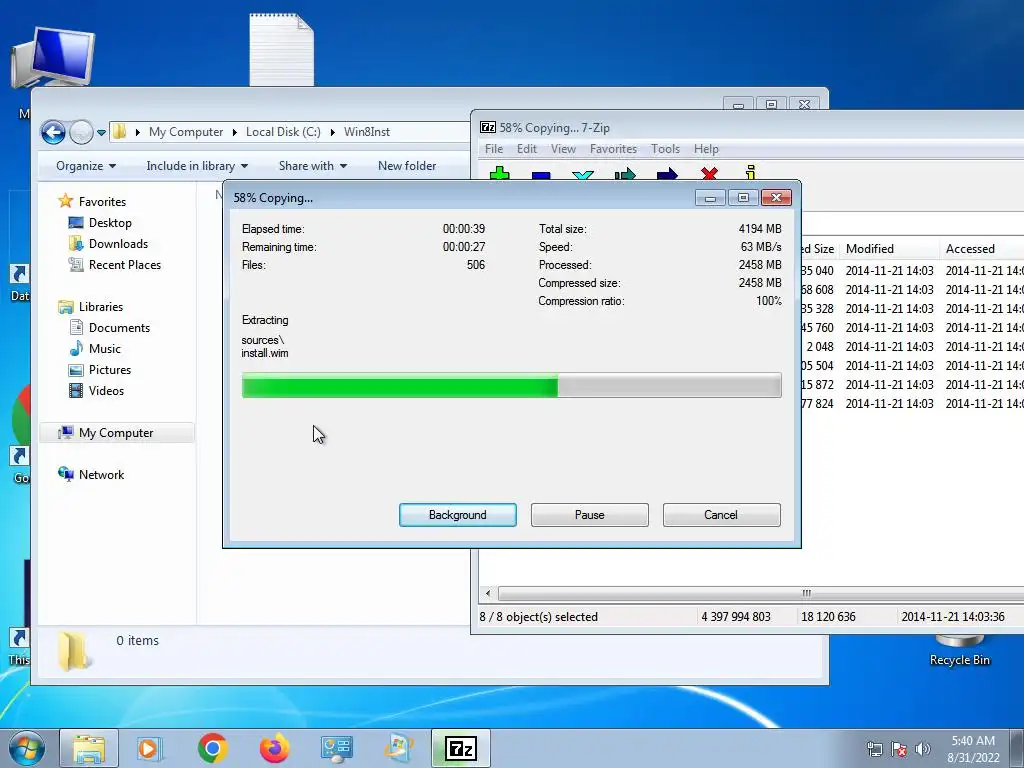
Task: Select Libraries in the navigation pane
Action: coord(101,307)
